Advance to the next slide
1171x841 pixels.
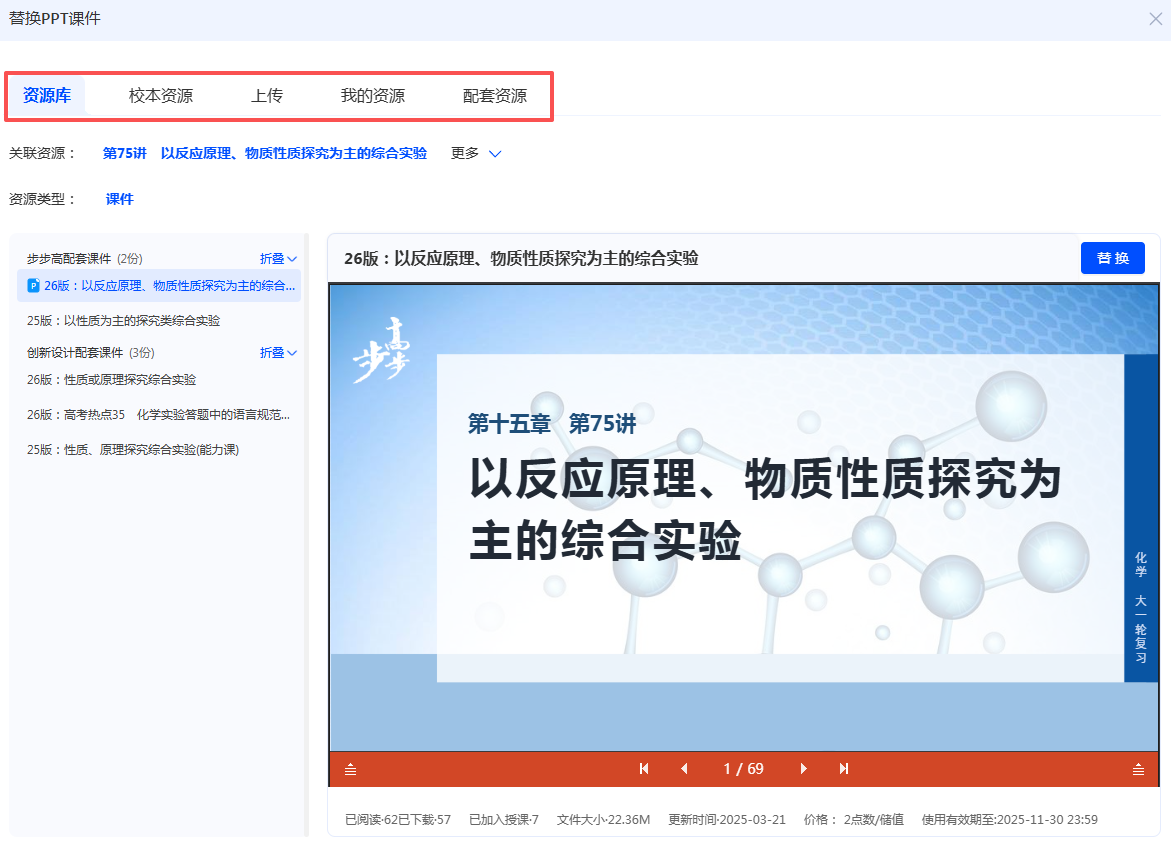(804, 769)
